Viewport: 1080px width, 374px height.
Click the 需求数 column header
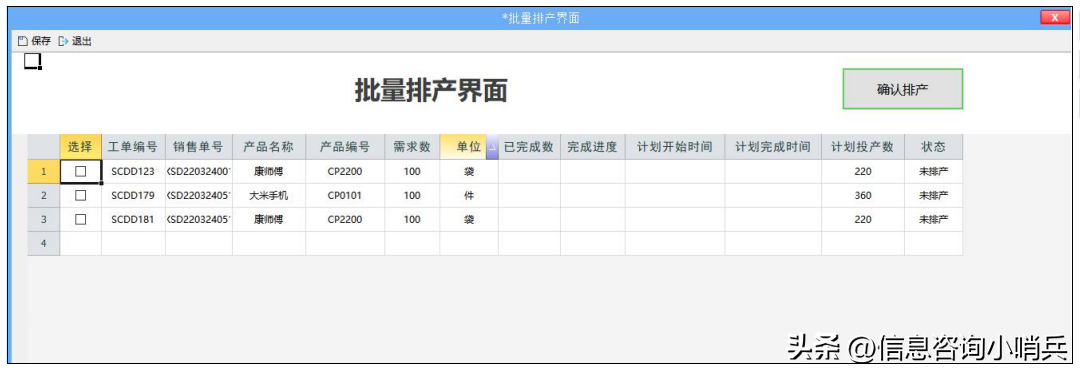pos(412,147)
